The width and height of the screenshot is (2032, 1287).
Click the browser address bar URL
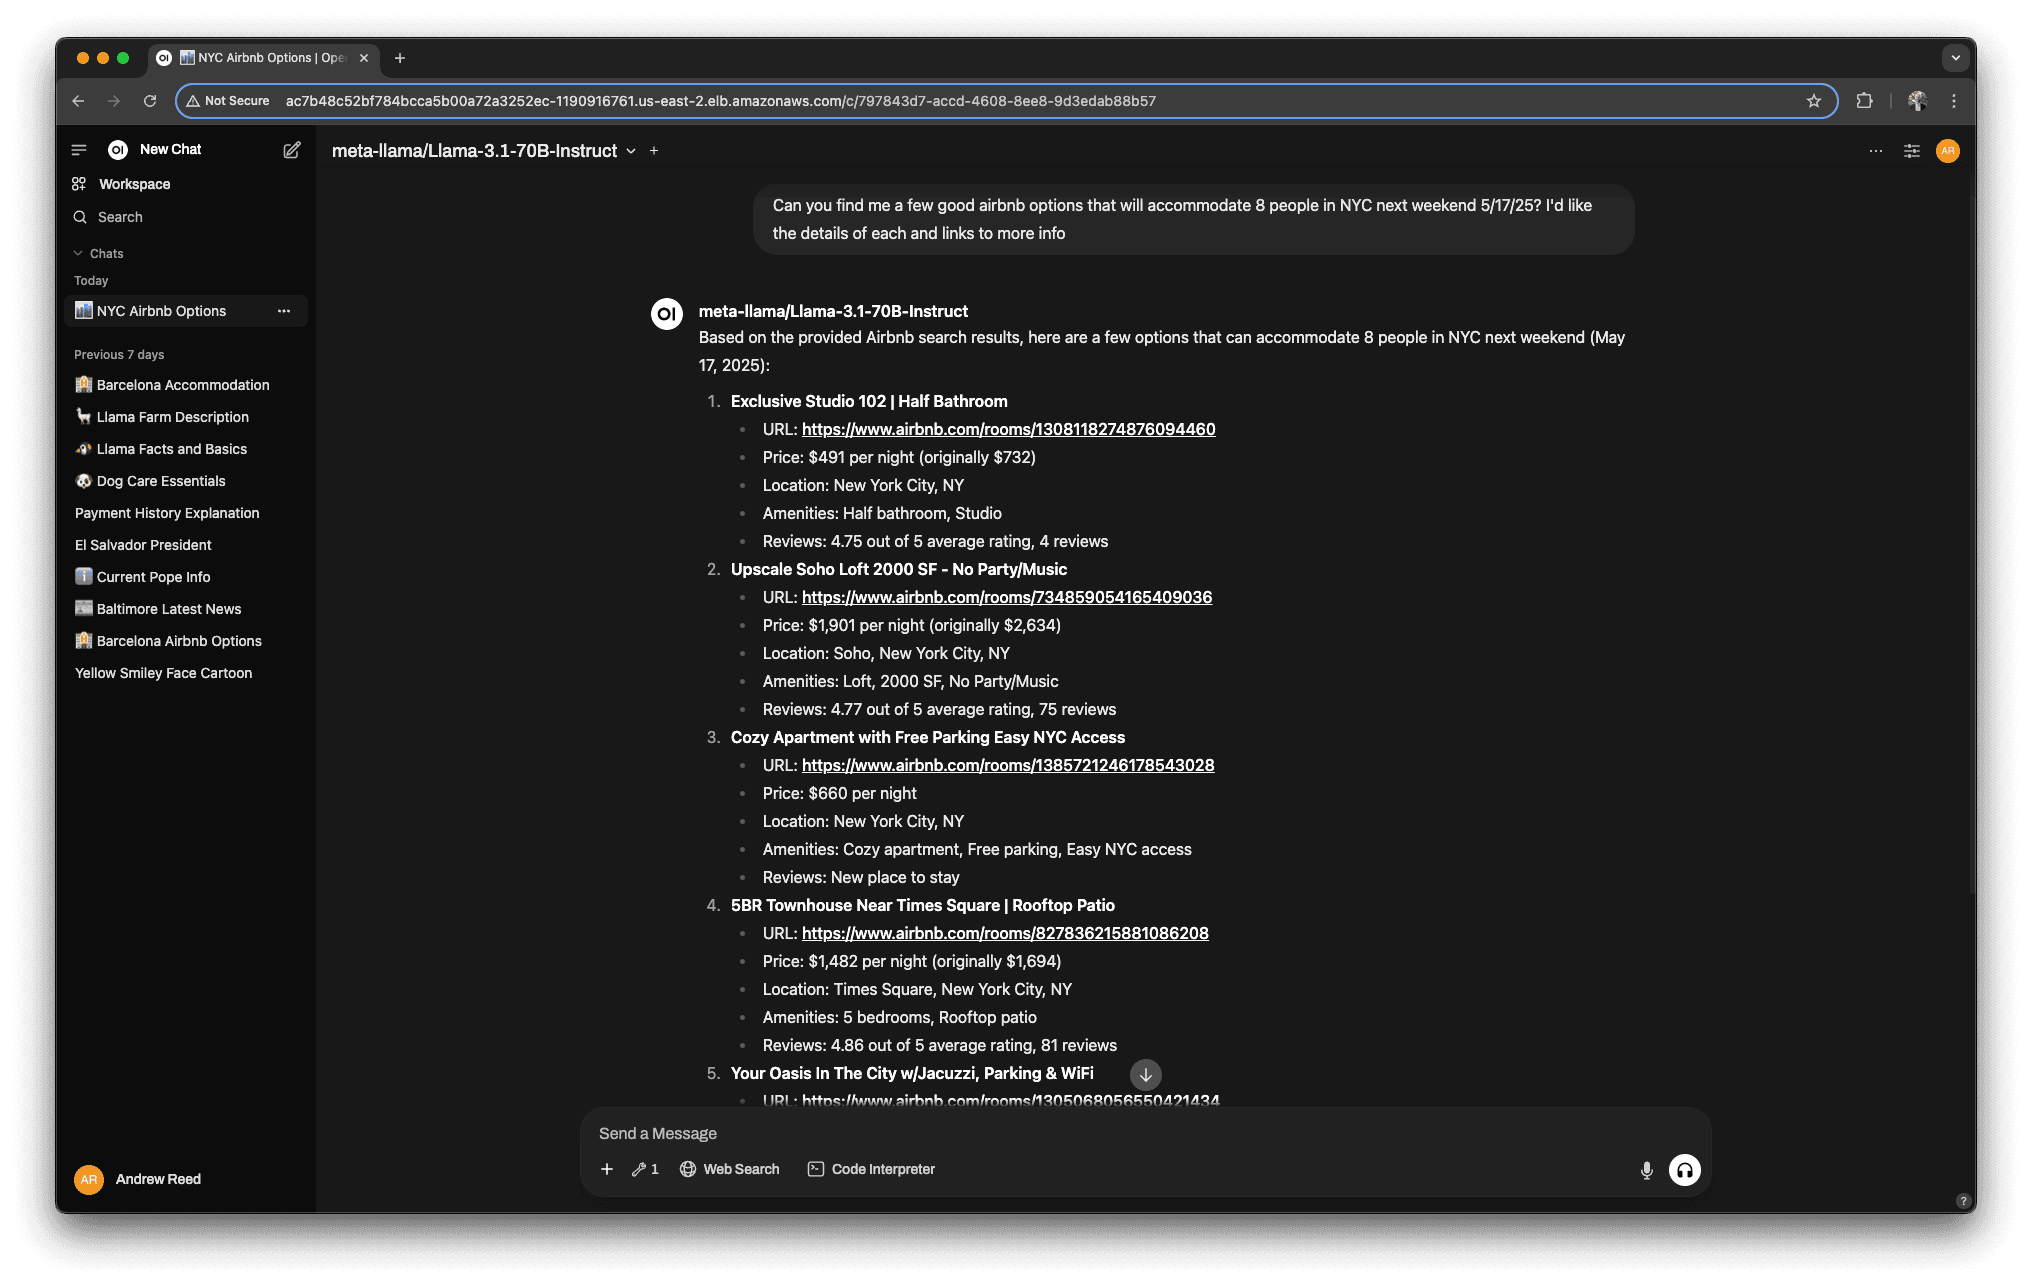click(721, 101)
